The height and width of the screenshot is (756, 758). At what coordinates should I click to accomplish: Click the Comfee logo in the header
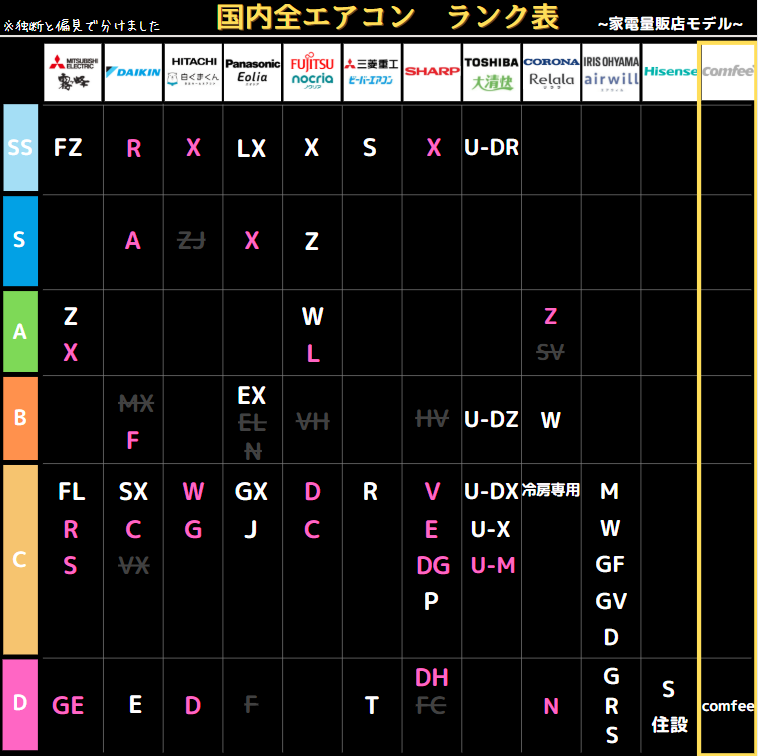728,73
